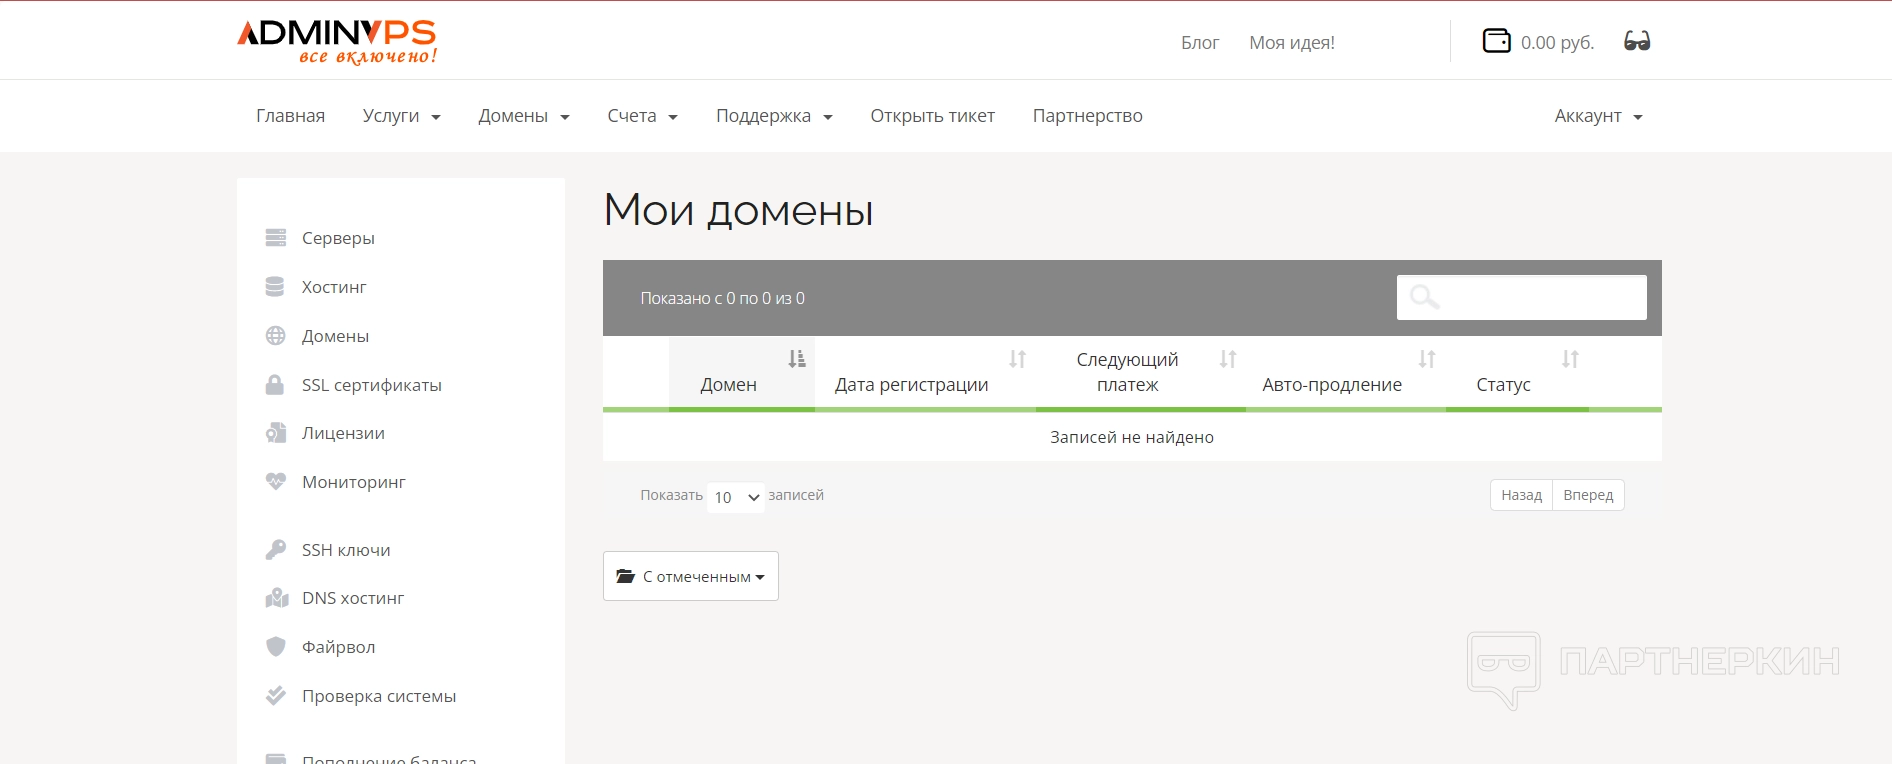Click the magnifier icon in search box
This screenshot has height=764, width=1892.
pos(1424,297)
